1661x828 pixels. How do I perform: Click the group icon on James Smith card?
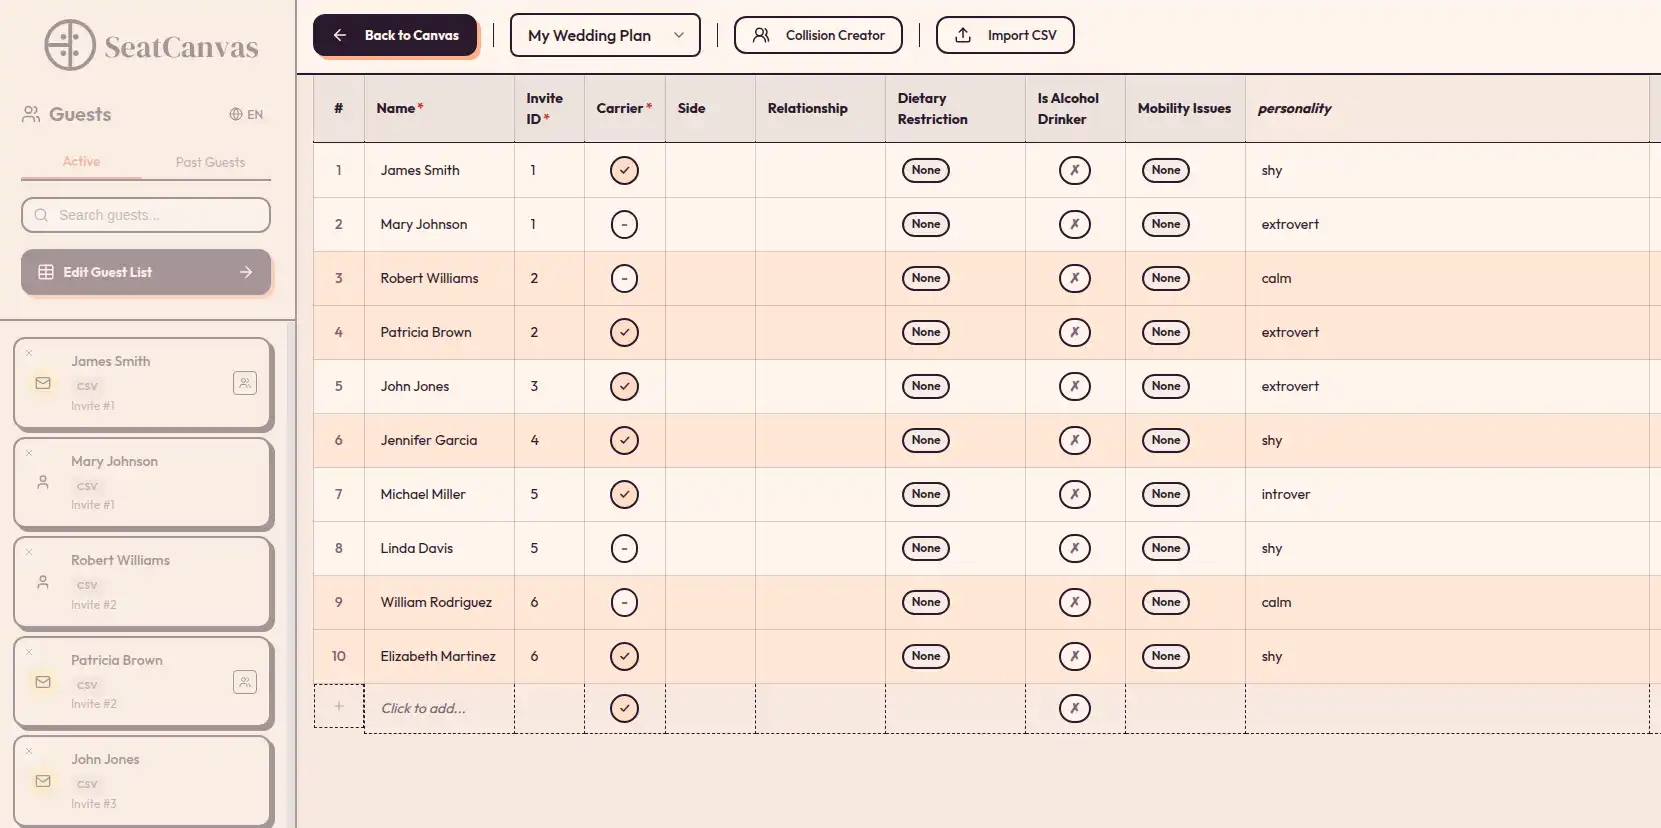point(245,383)
